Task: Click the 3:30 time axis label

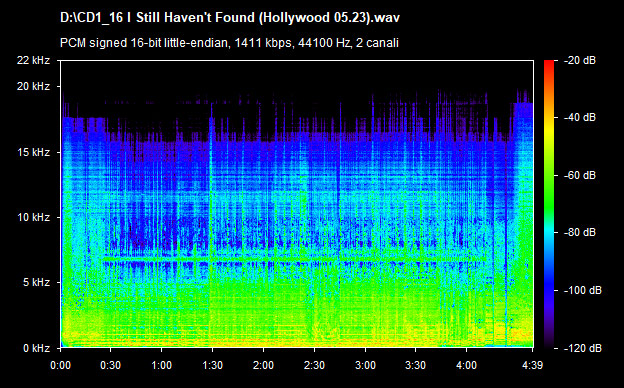Action: coord(415,365)
